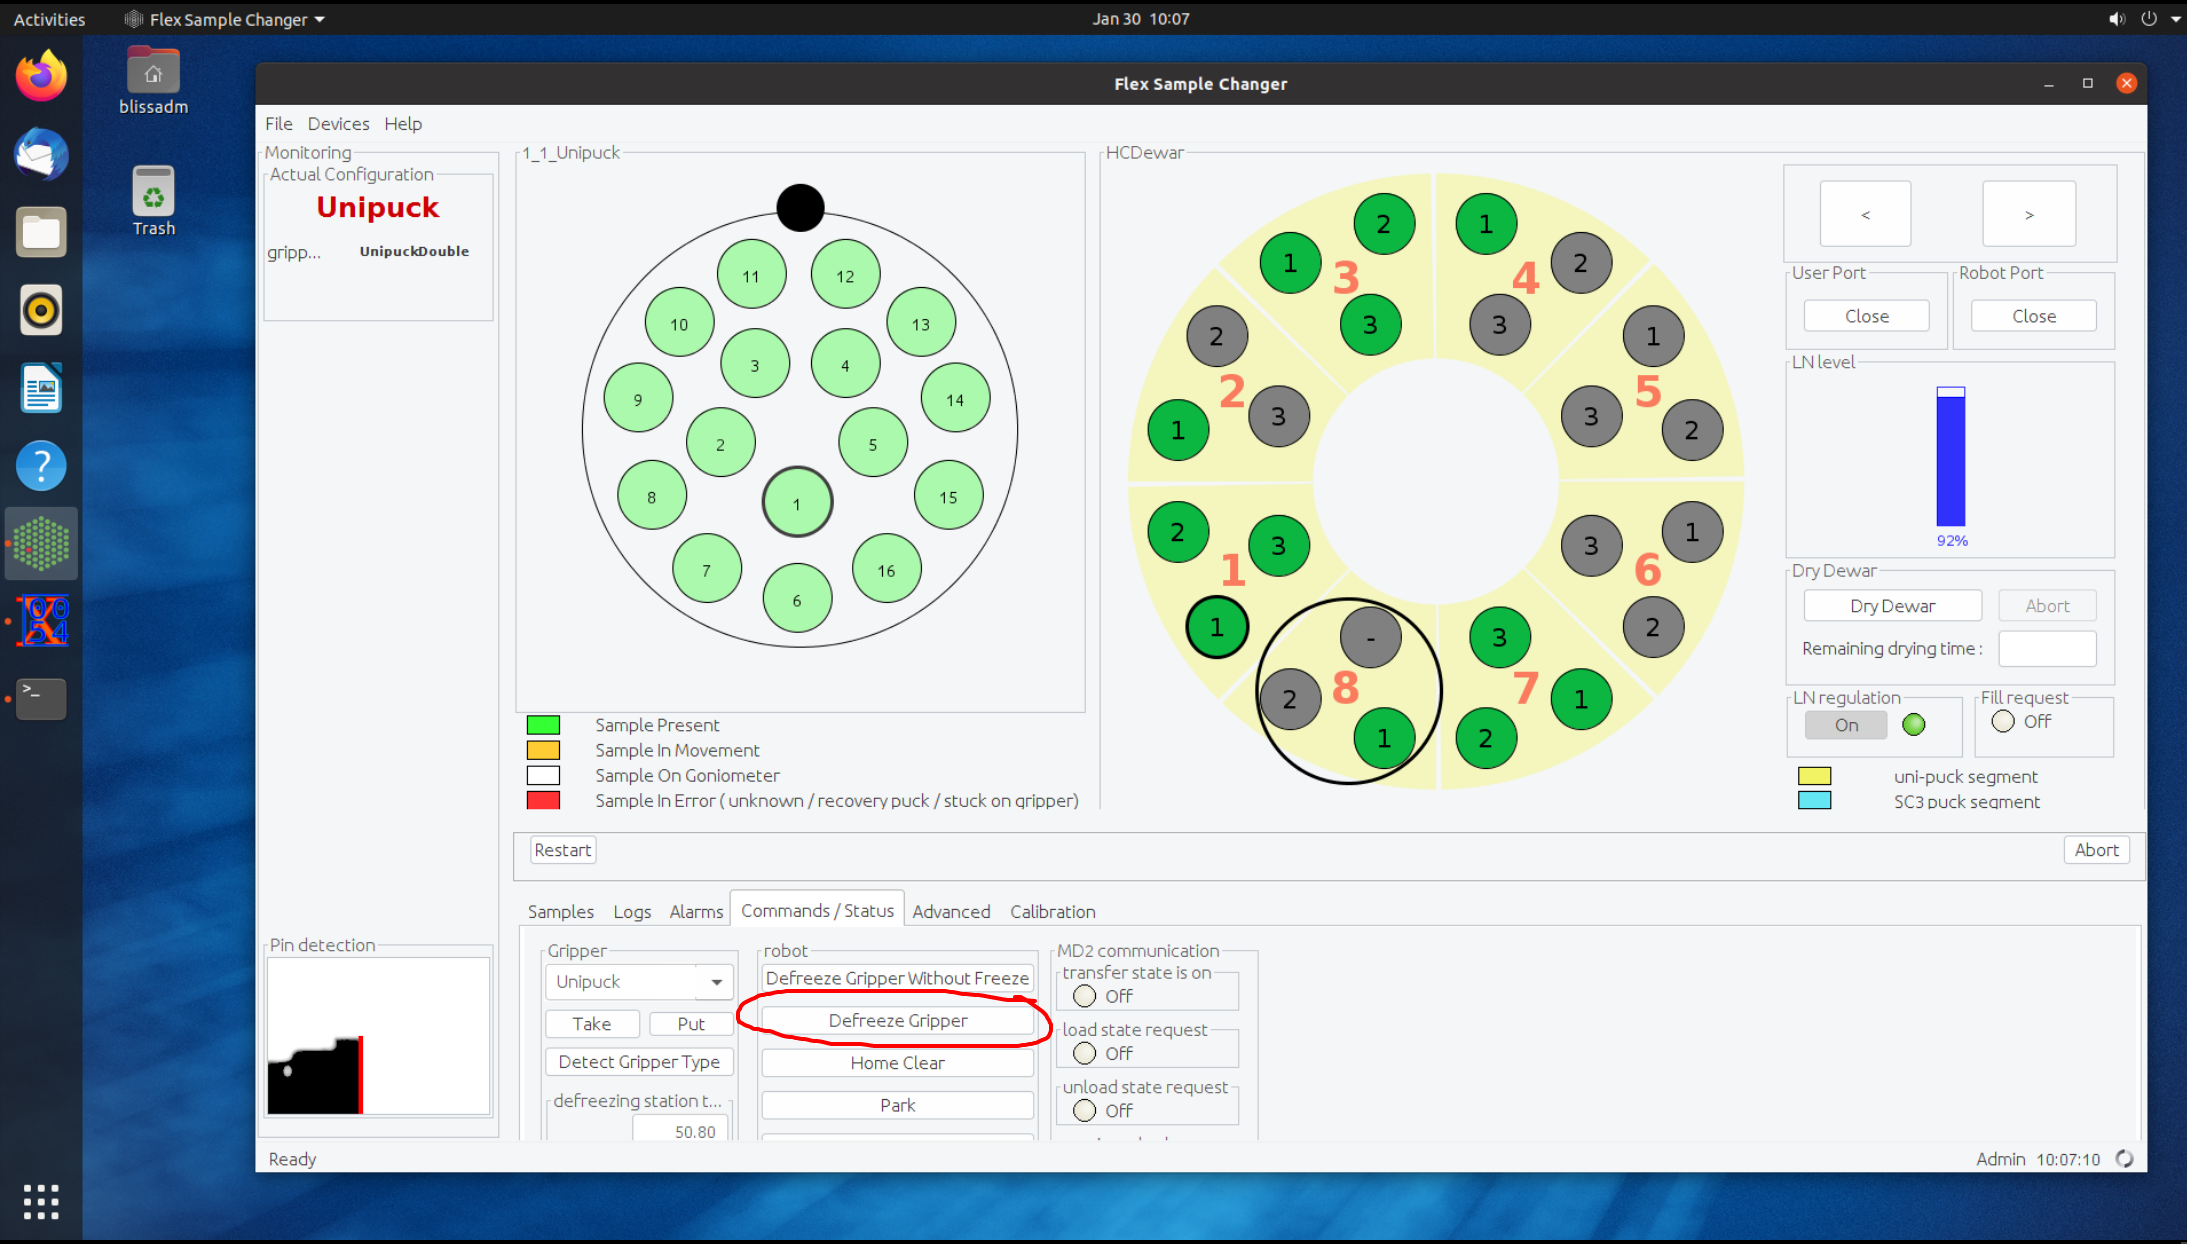Toggle the transfer state indicator
Viewport: 2187px width, 1244px height.
coord(1085,996)
